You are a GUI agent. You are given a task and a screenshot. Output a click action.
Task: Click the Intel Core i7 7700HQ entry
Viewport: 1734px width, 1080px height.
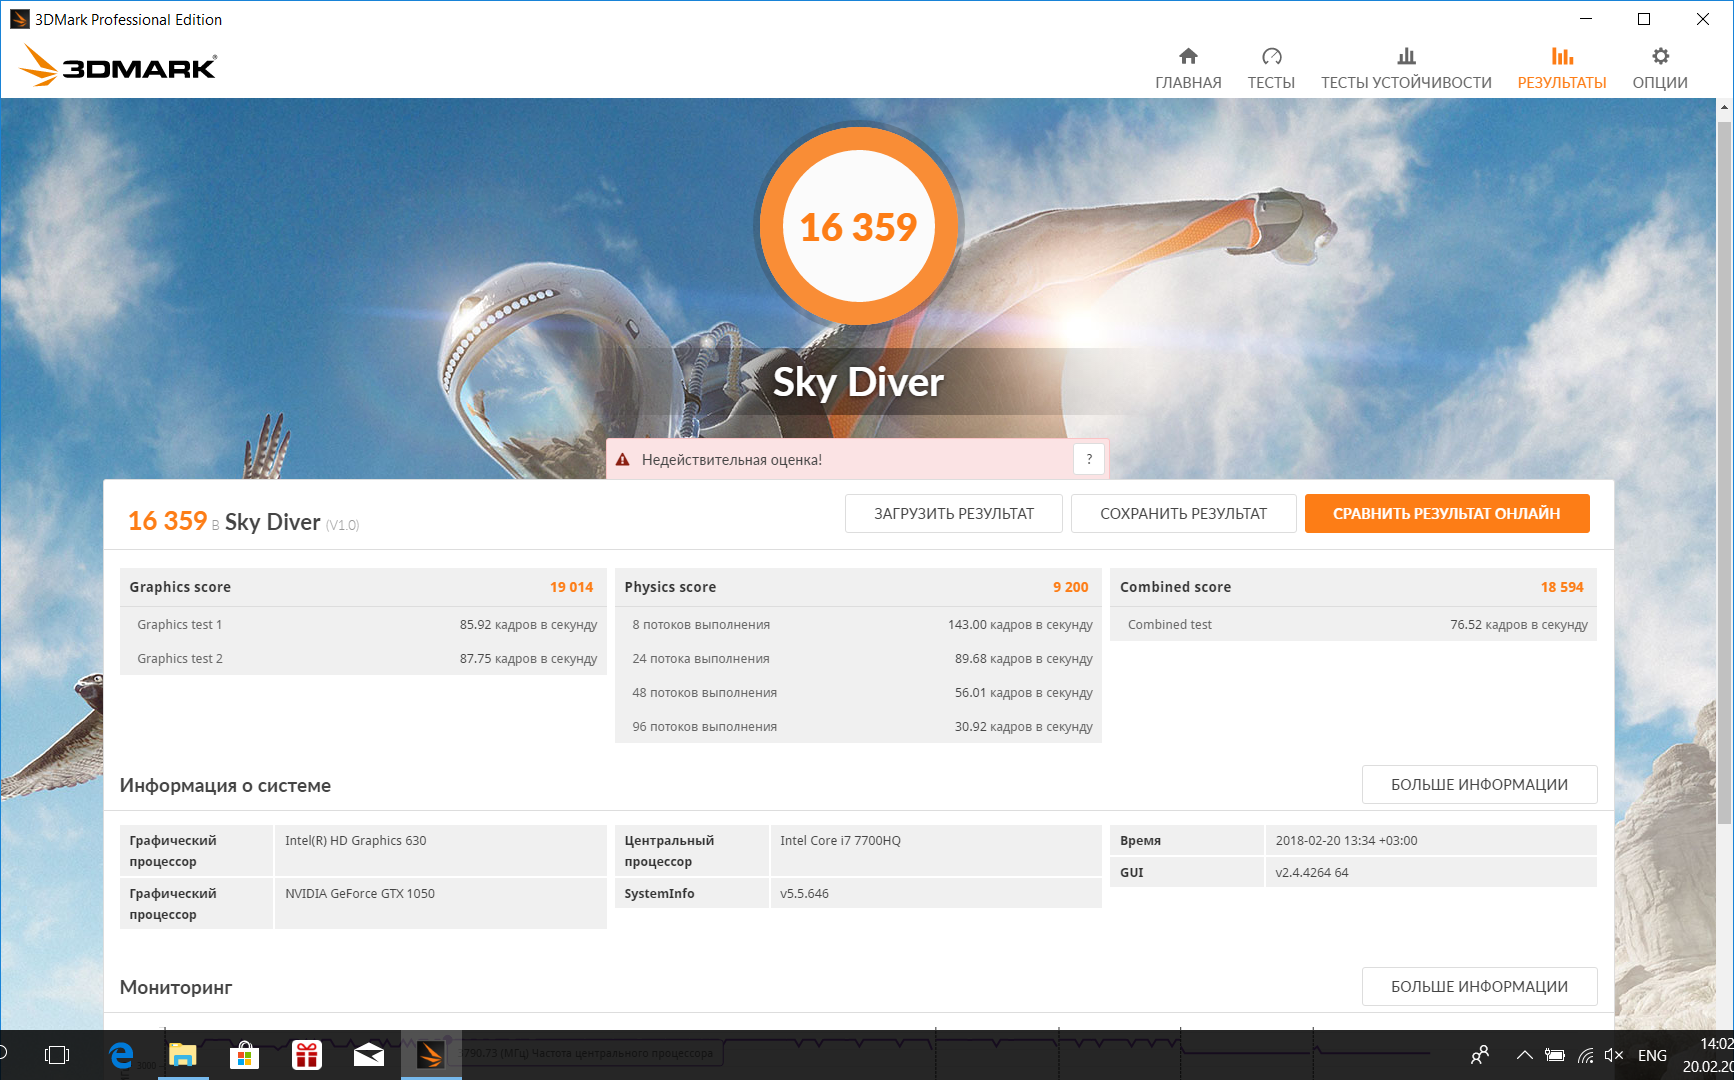840,841
